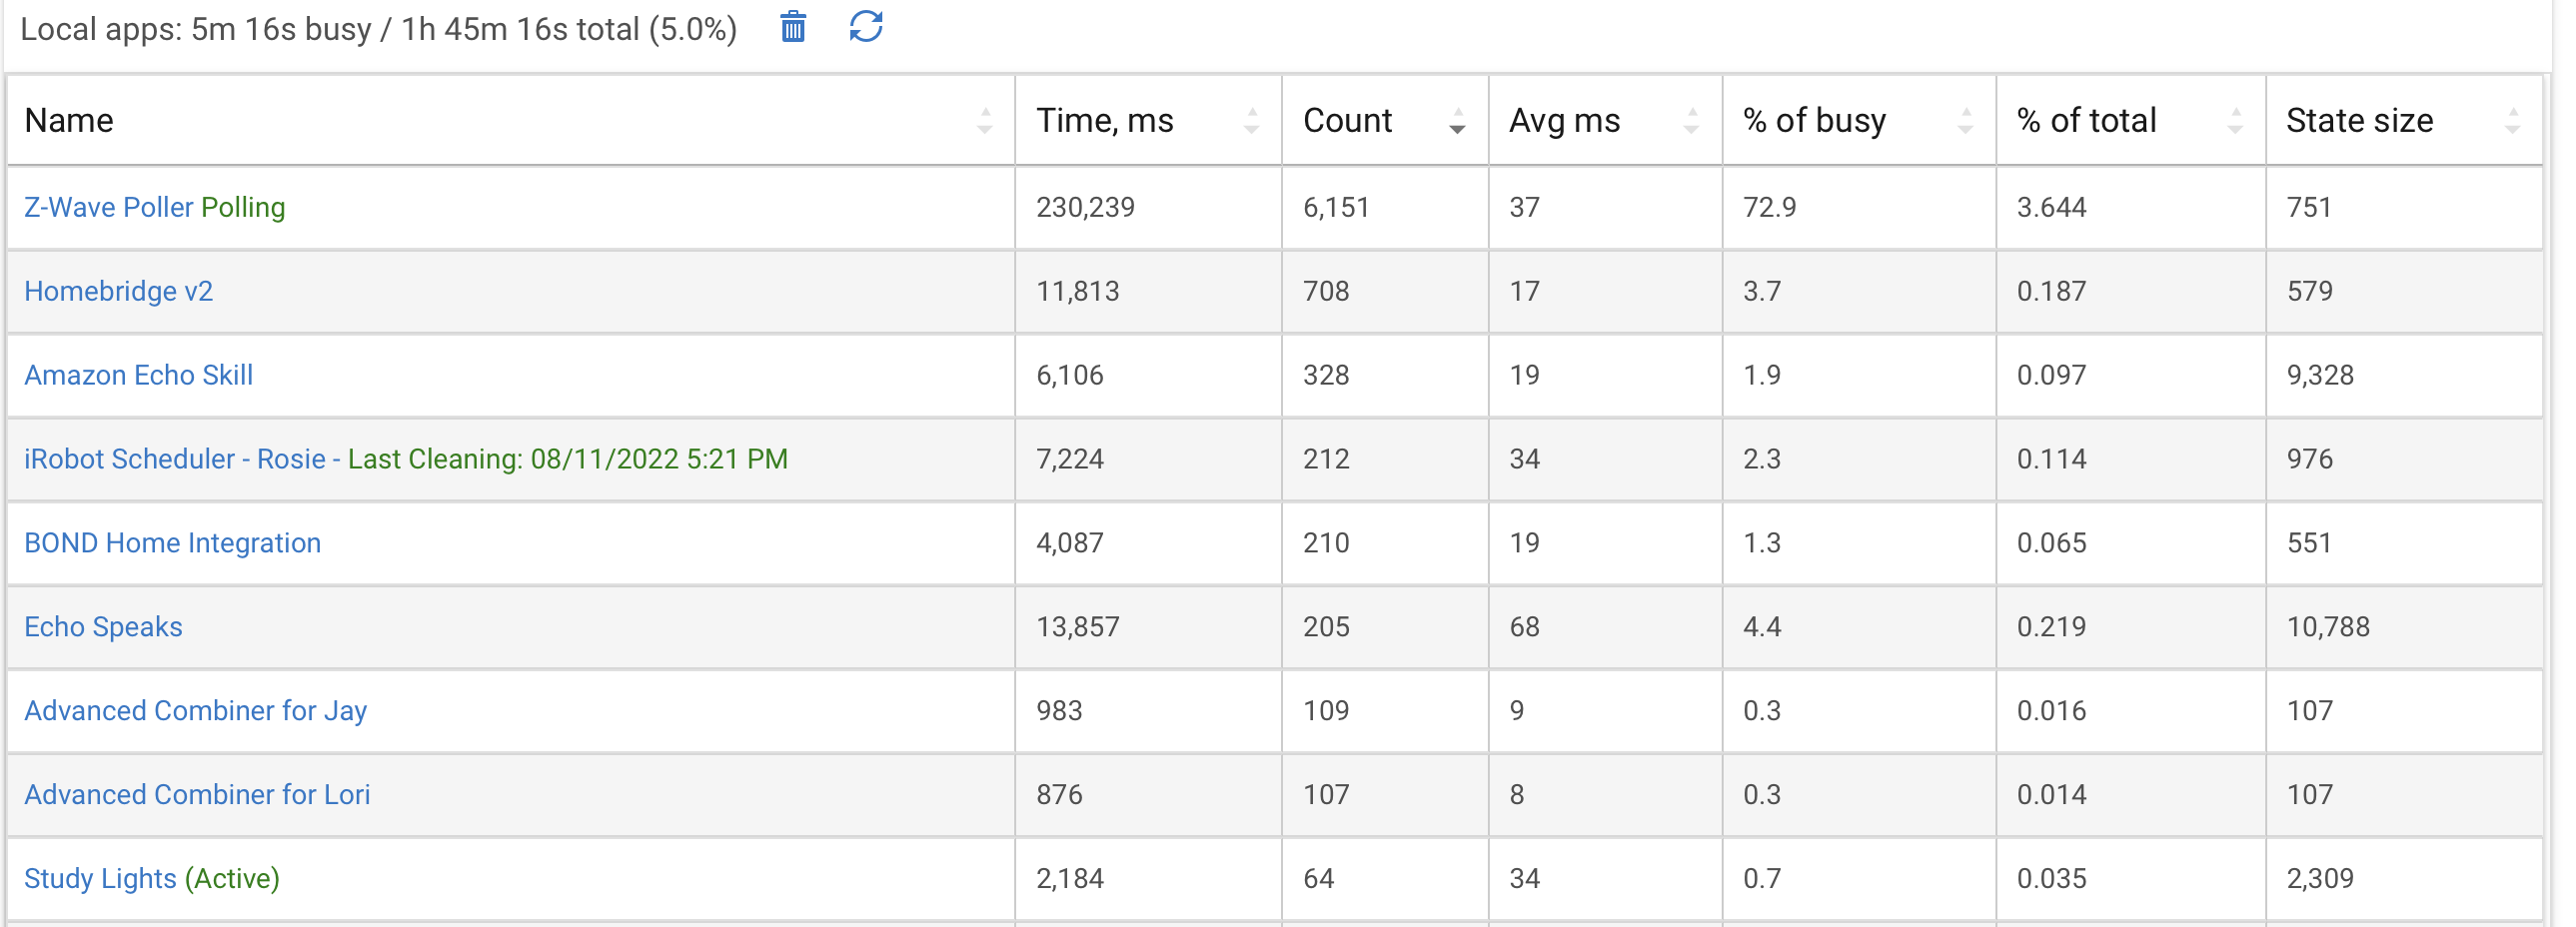Click the refresh arrows icon
This screenshot has height=927, width=2576.
pyautogui.click(x=866, y=27)
